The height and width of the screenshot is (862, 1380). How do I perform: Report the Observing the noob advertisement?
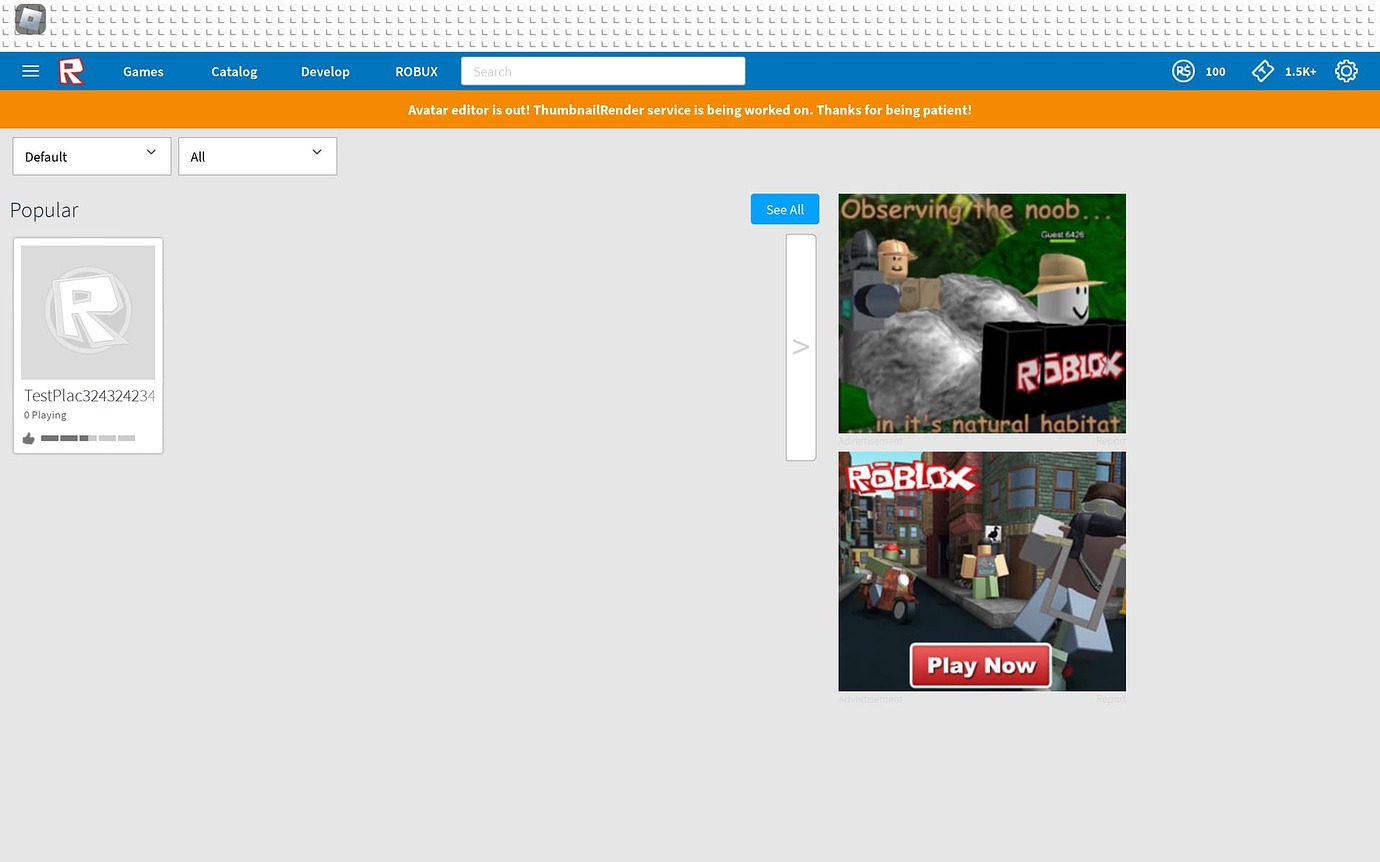click(1110, 440)
